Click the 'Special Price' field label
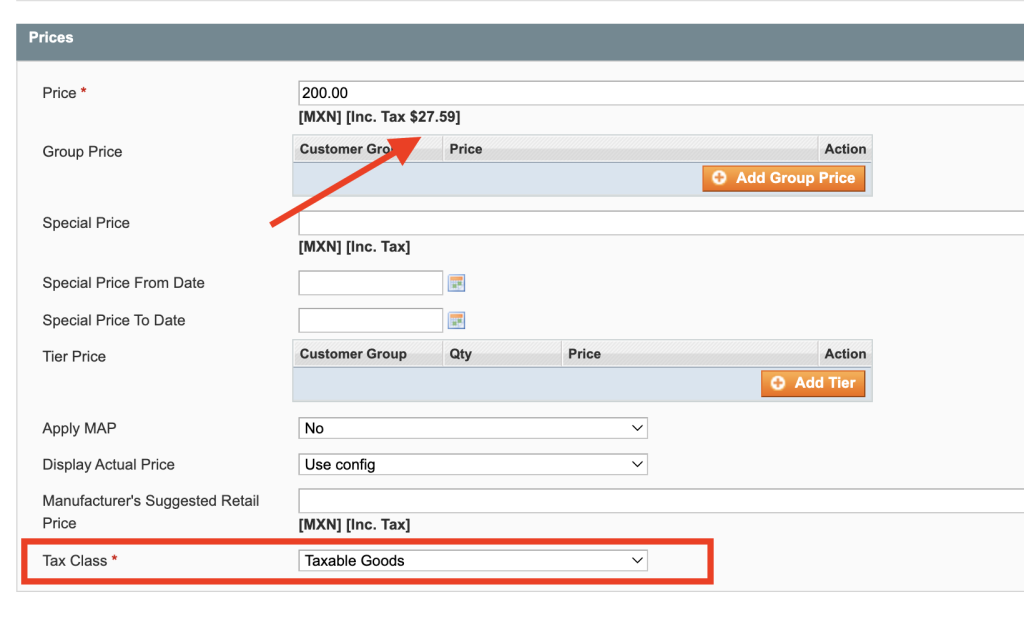This screenshot has height=617, width=1024. (86, 223)
